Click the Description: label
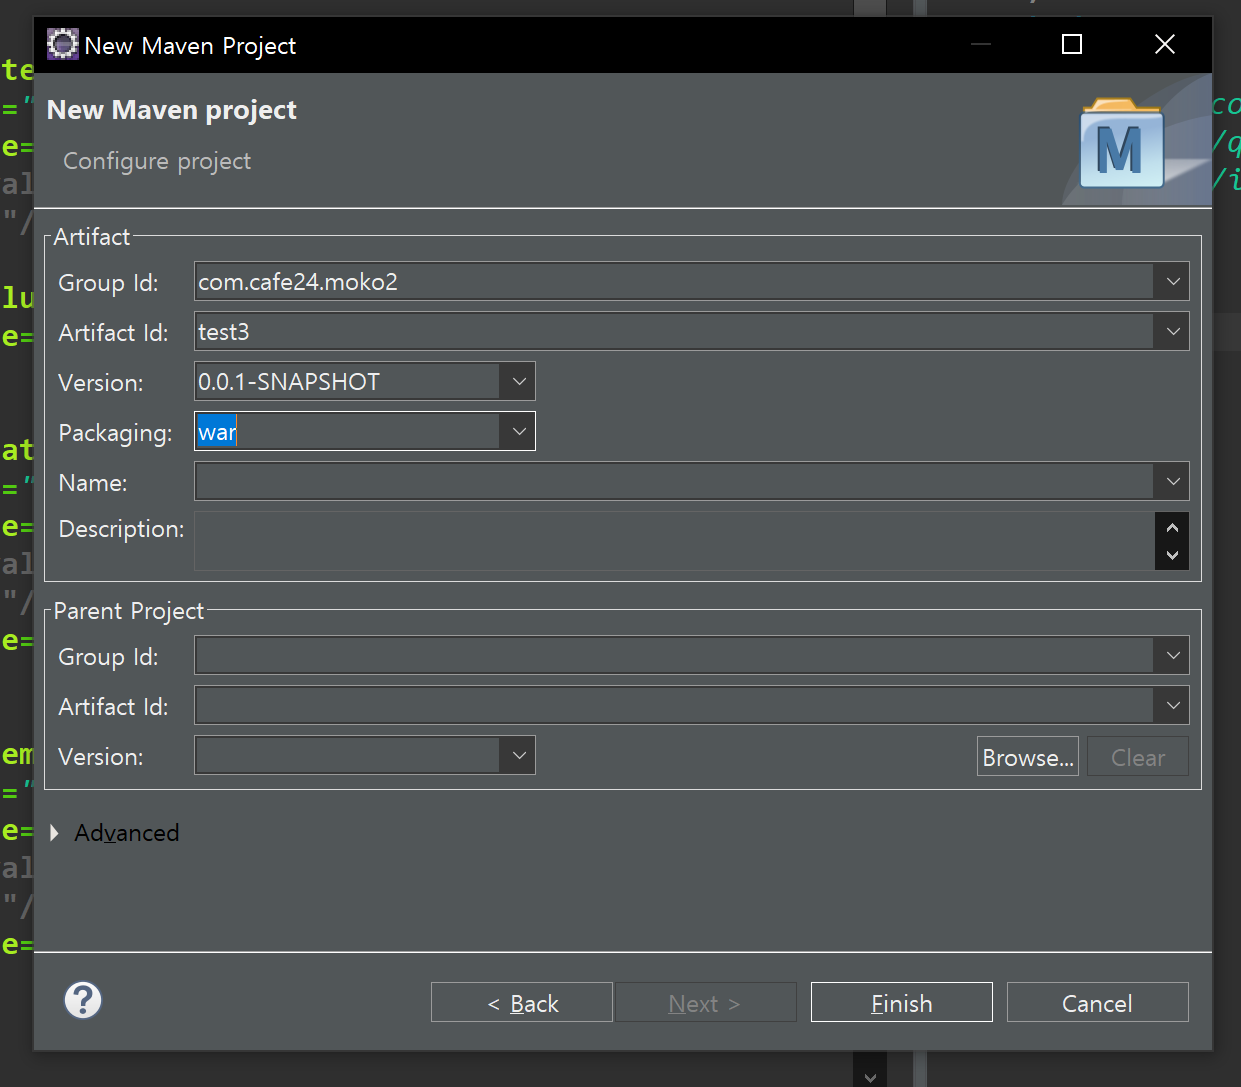This screenshot has width=1241, height=1087. [122, 529]
